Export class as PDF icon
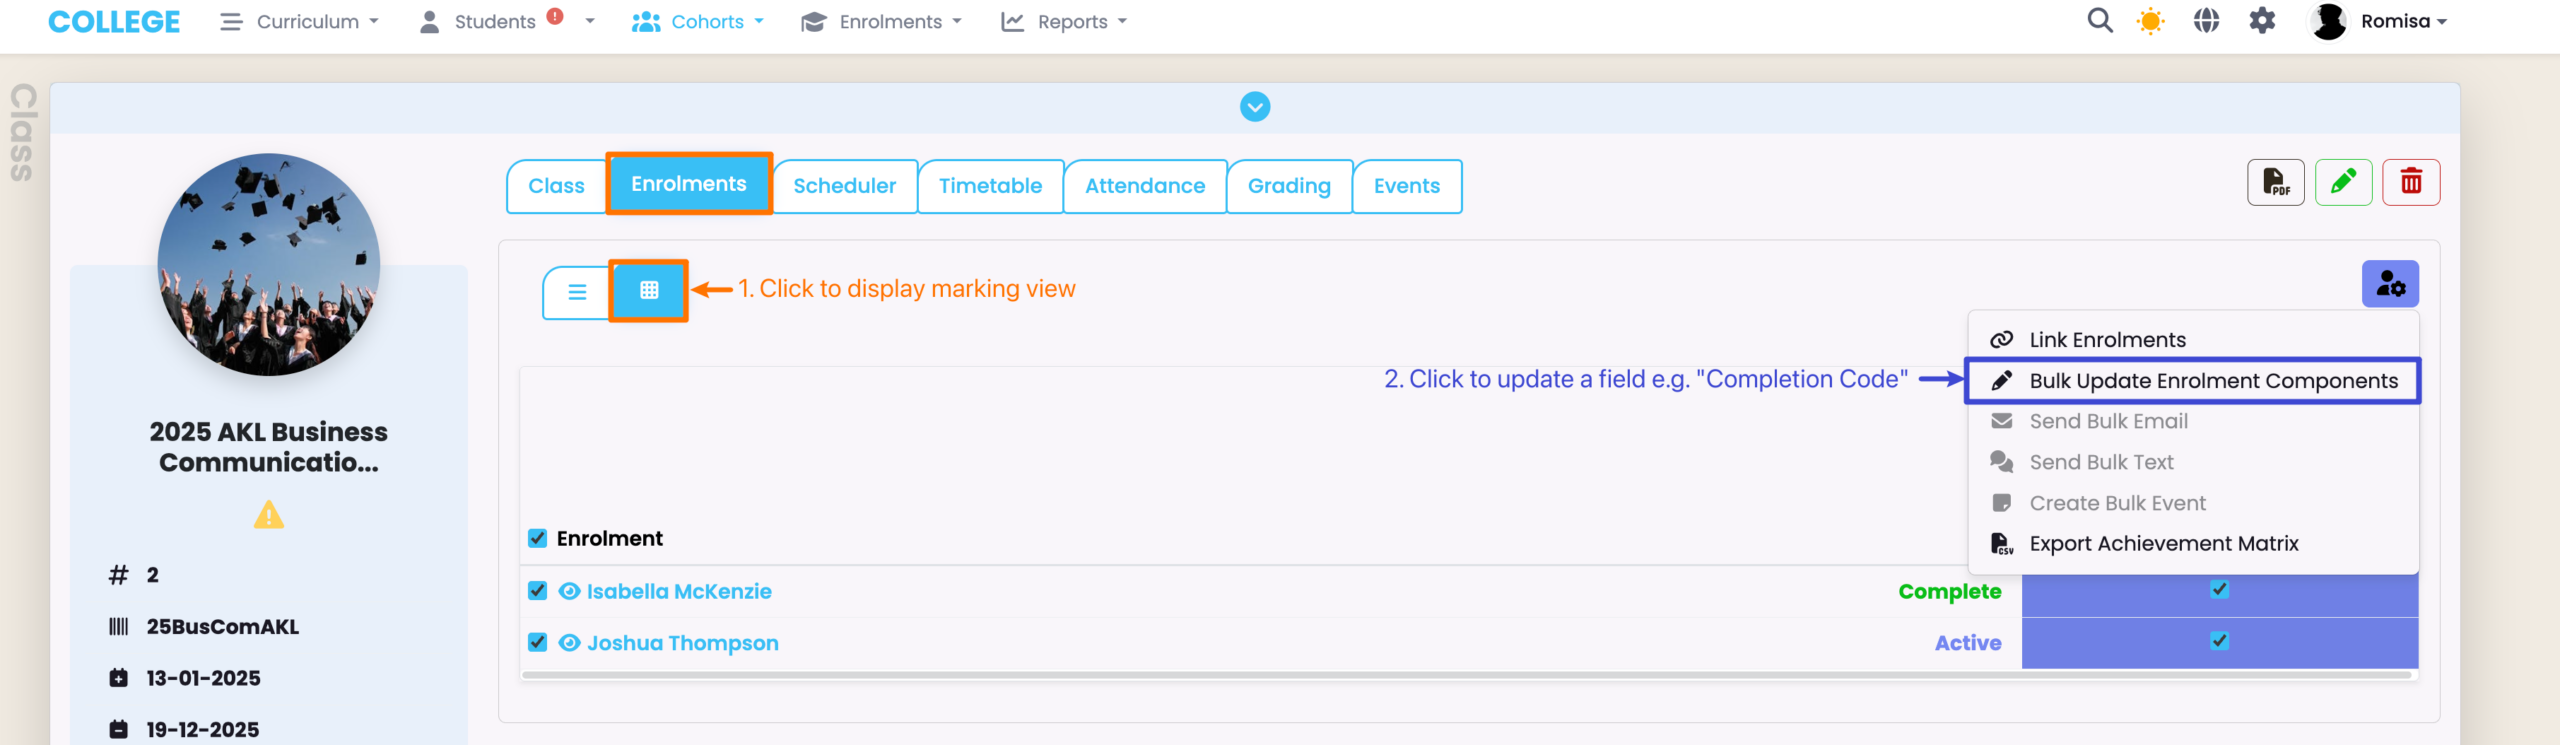Viewport: 2560px width, 745px height. [x=2275, y=182]
